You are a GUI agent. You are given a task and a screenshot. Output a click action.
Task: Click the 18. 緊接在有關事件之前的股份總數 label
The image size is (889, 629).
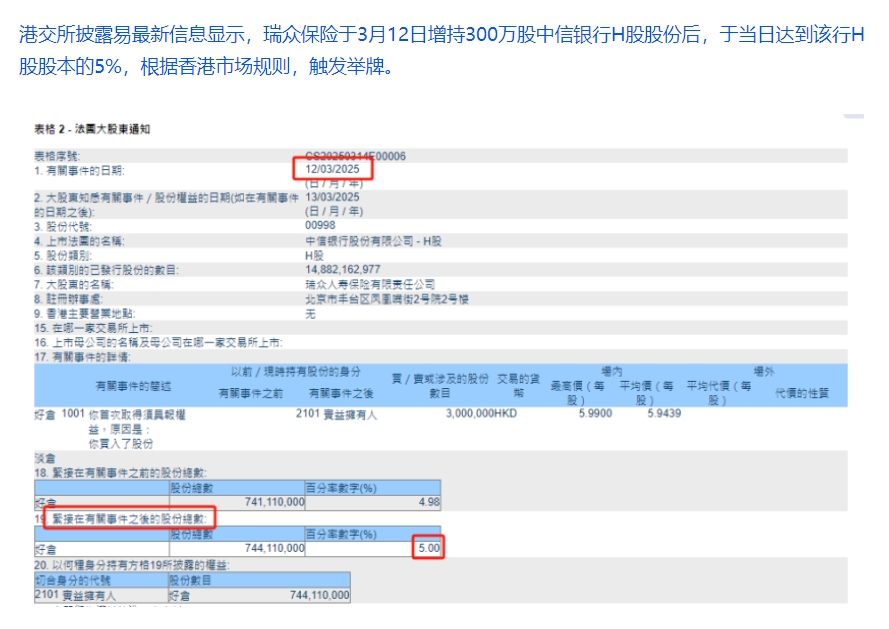point(120,473)
